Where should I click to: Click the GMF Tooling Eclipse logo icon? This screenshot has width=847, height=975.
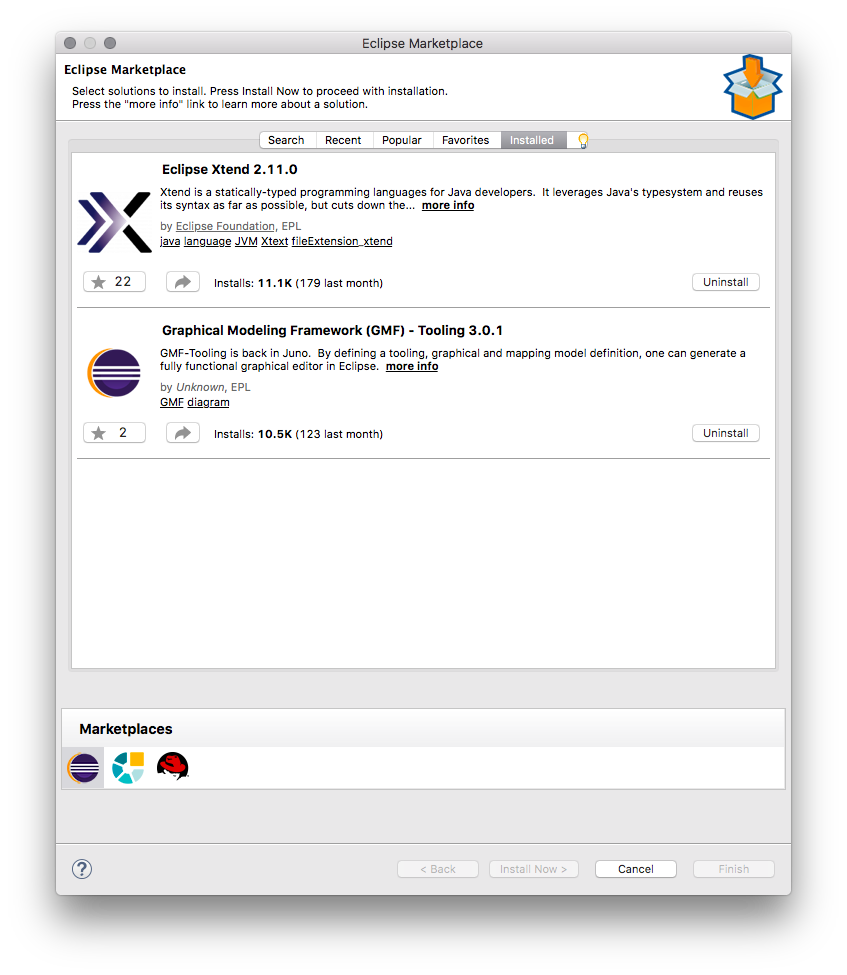[114, 373]
